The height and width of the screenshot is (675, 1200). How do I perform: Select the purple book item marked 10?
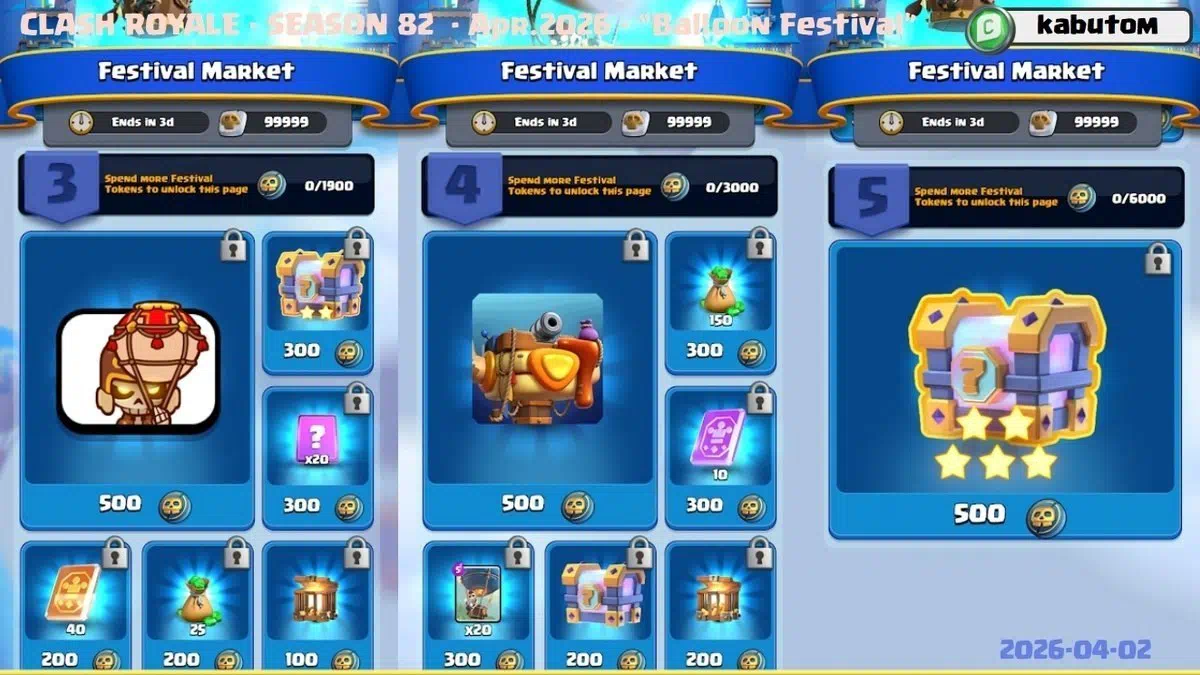pyautogui.click(x=720, y=458)
